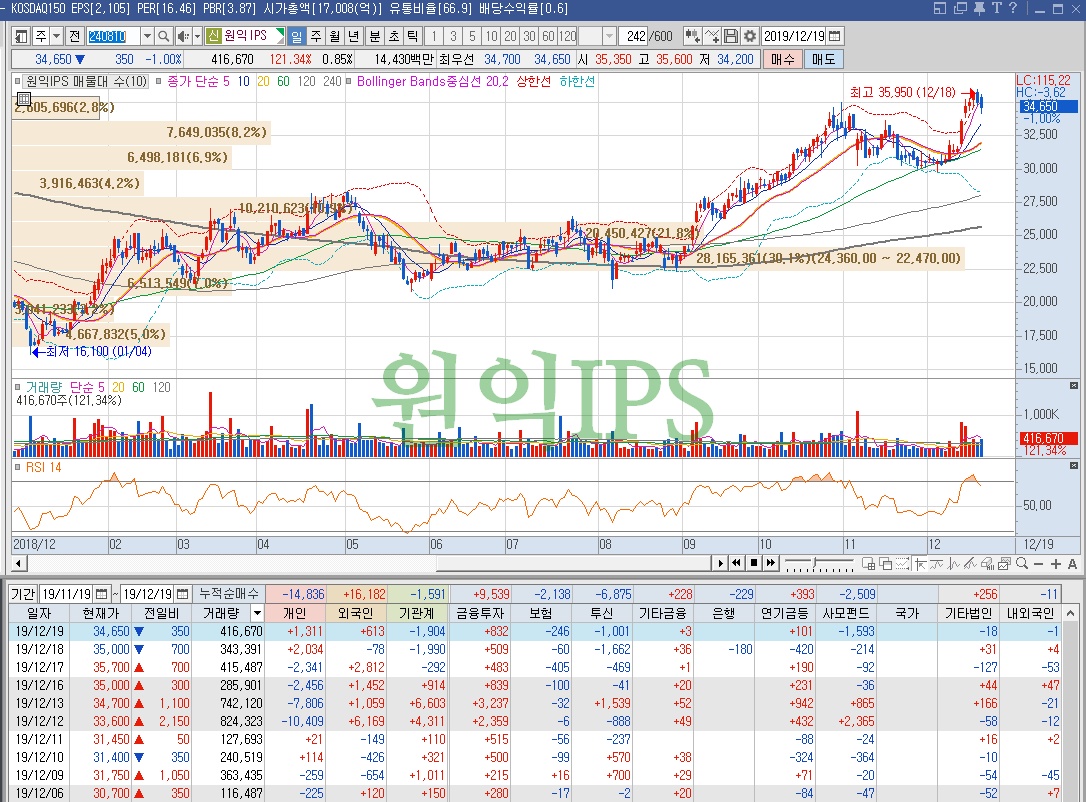Click the 매도 (sell) button

824,60
